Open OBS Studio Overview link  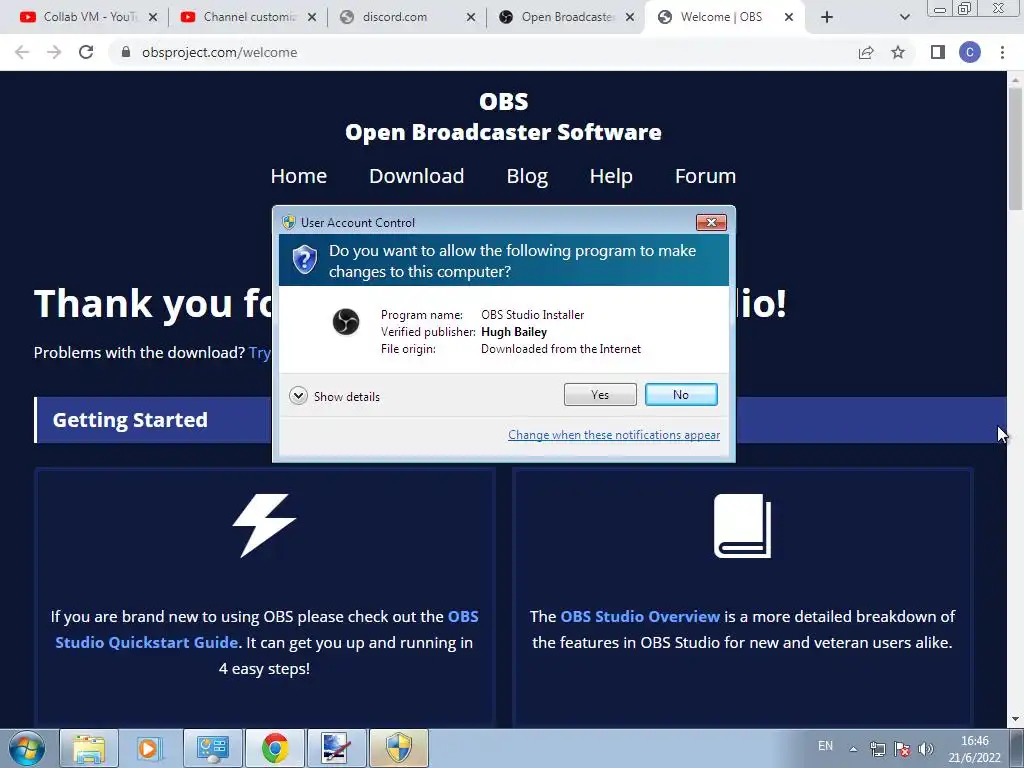[640, 616]
